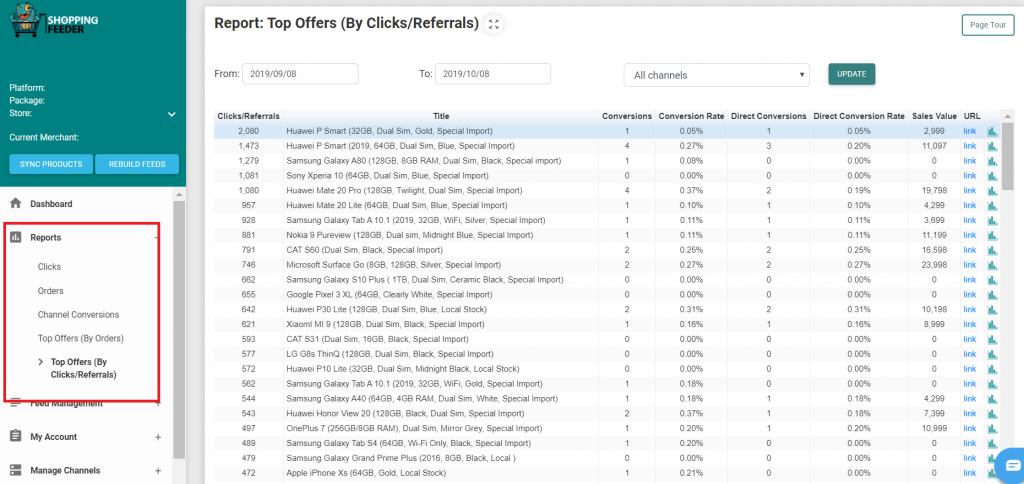1024x484 pixels.
Task: Open the All channels dropdown
Action: click(x=716, y=75)
